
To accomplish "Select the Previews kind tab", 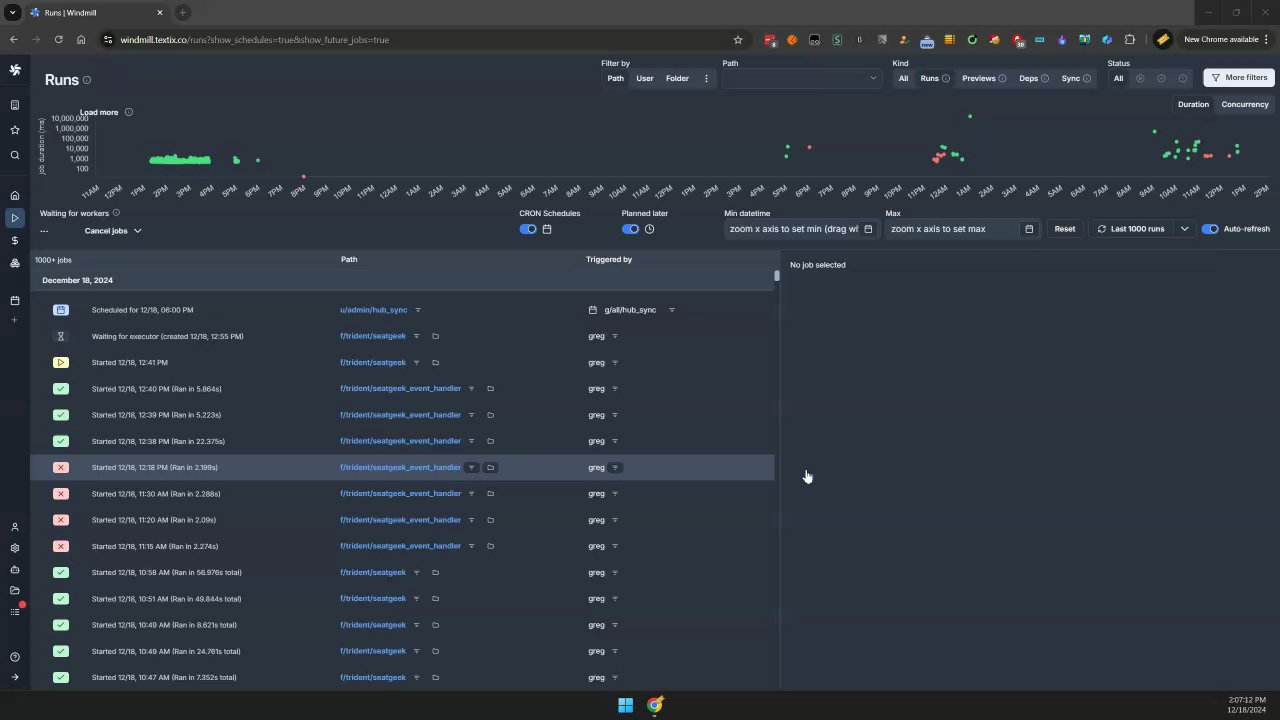I will click(x=984, y=78).
